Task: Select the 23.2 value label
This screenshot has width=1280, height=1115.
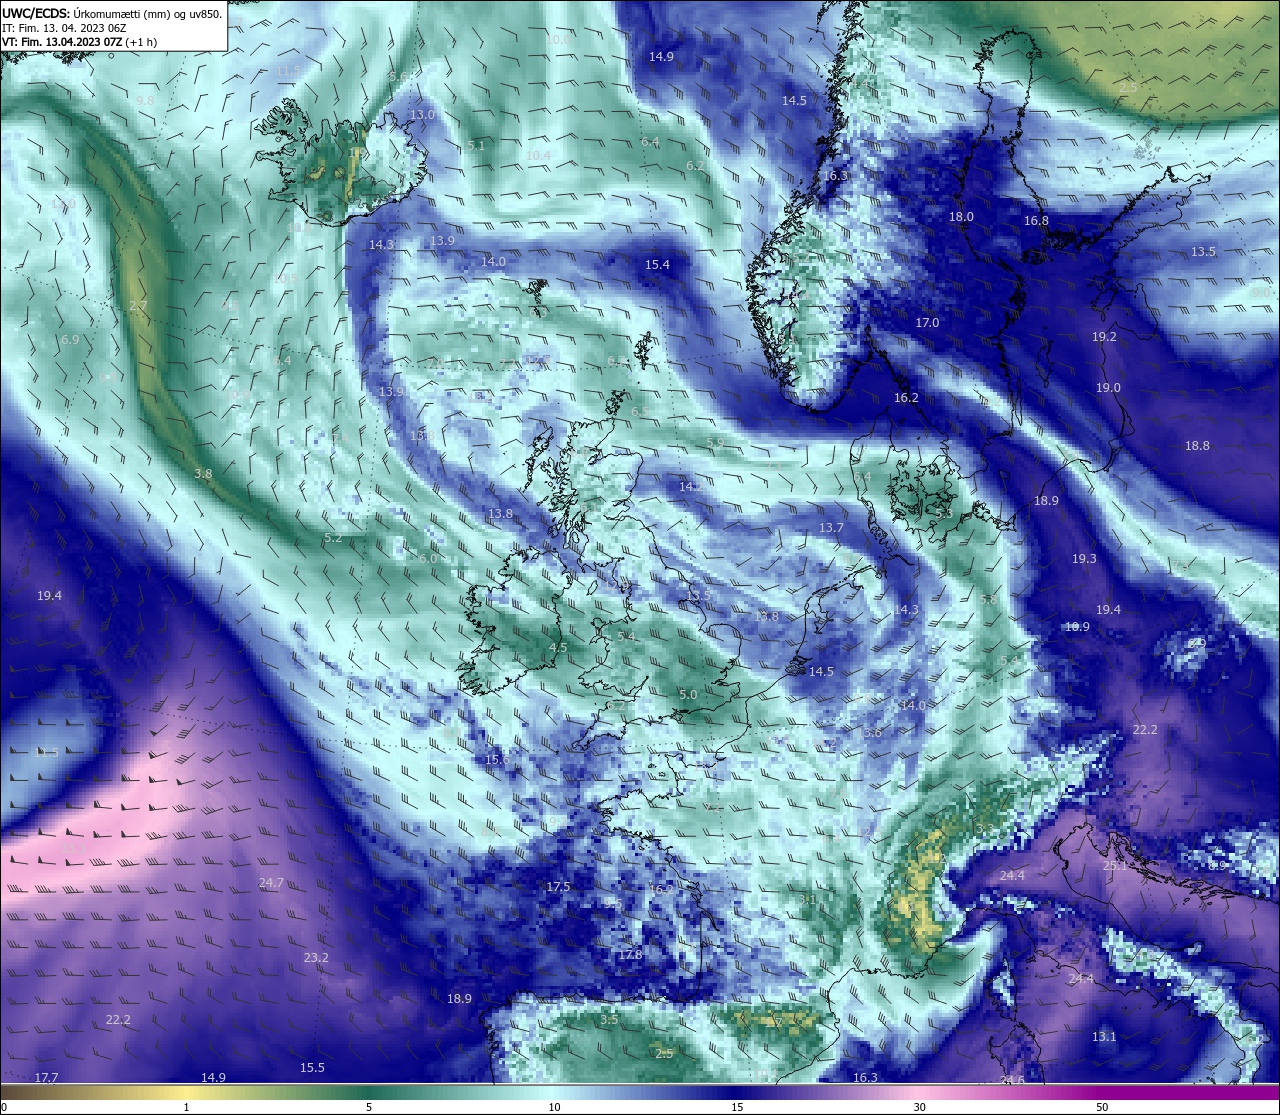Action: [x=316, y=958]
